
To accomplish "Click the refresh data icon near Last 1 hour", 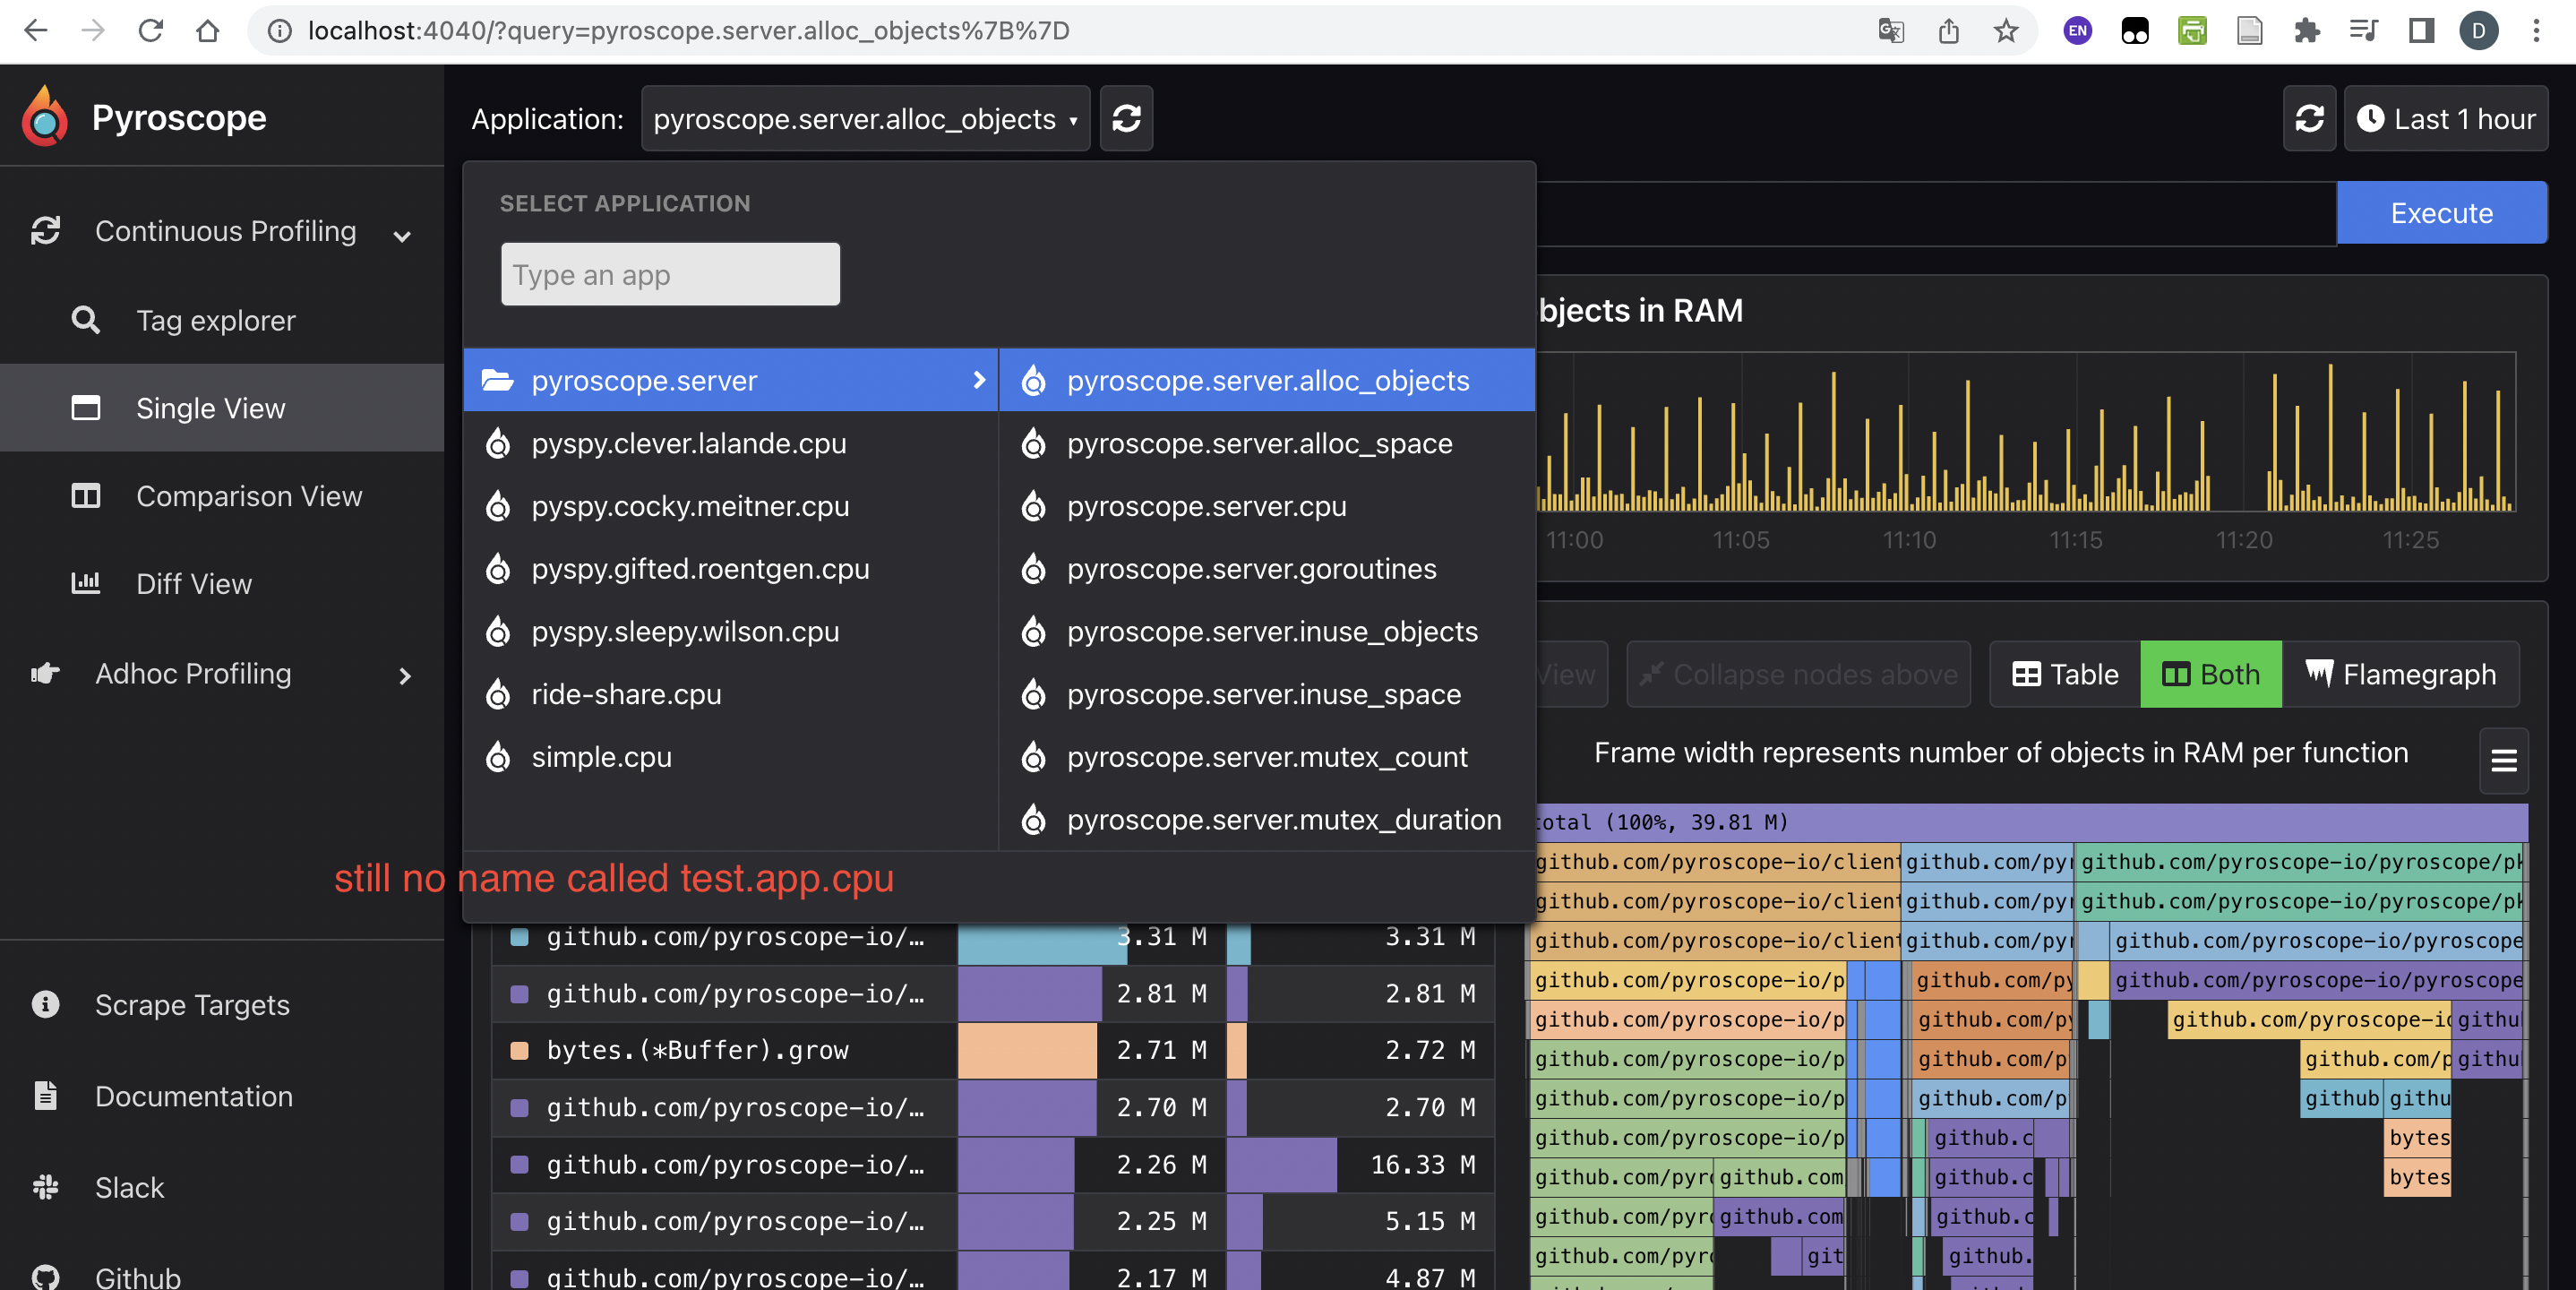I will point(2308,118).
